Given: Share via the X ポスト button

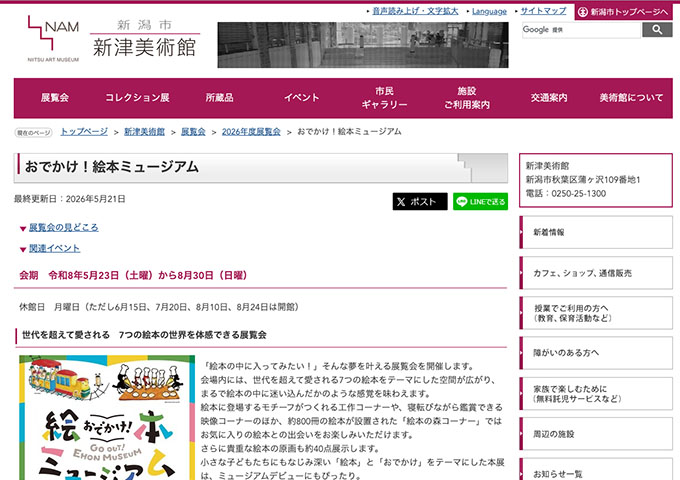Looking at the screenshot, I should [x=420, y=202].
